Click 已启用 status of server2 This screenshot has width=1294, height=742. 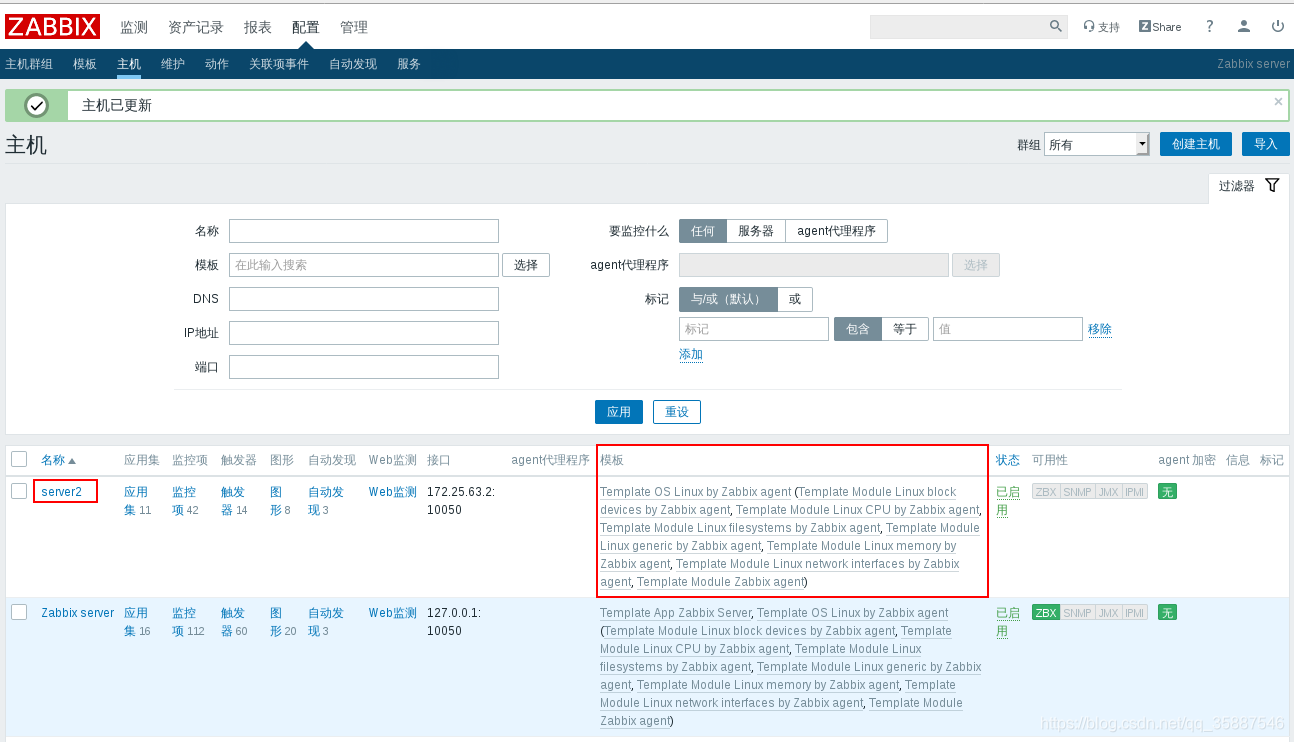coord(1008,500)
